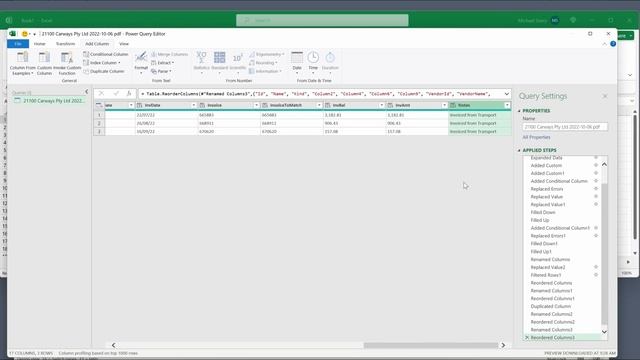Open the Standard number operations
This screenshot has height=360, width=640.
pos(220,61)
